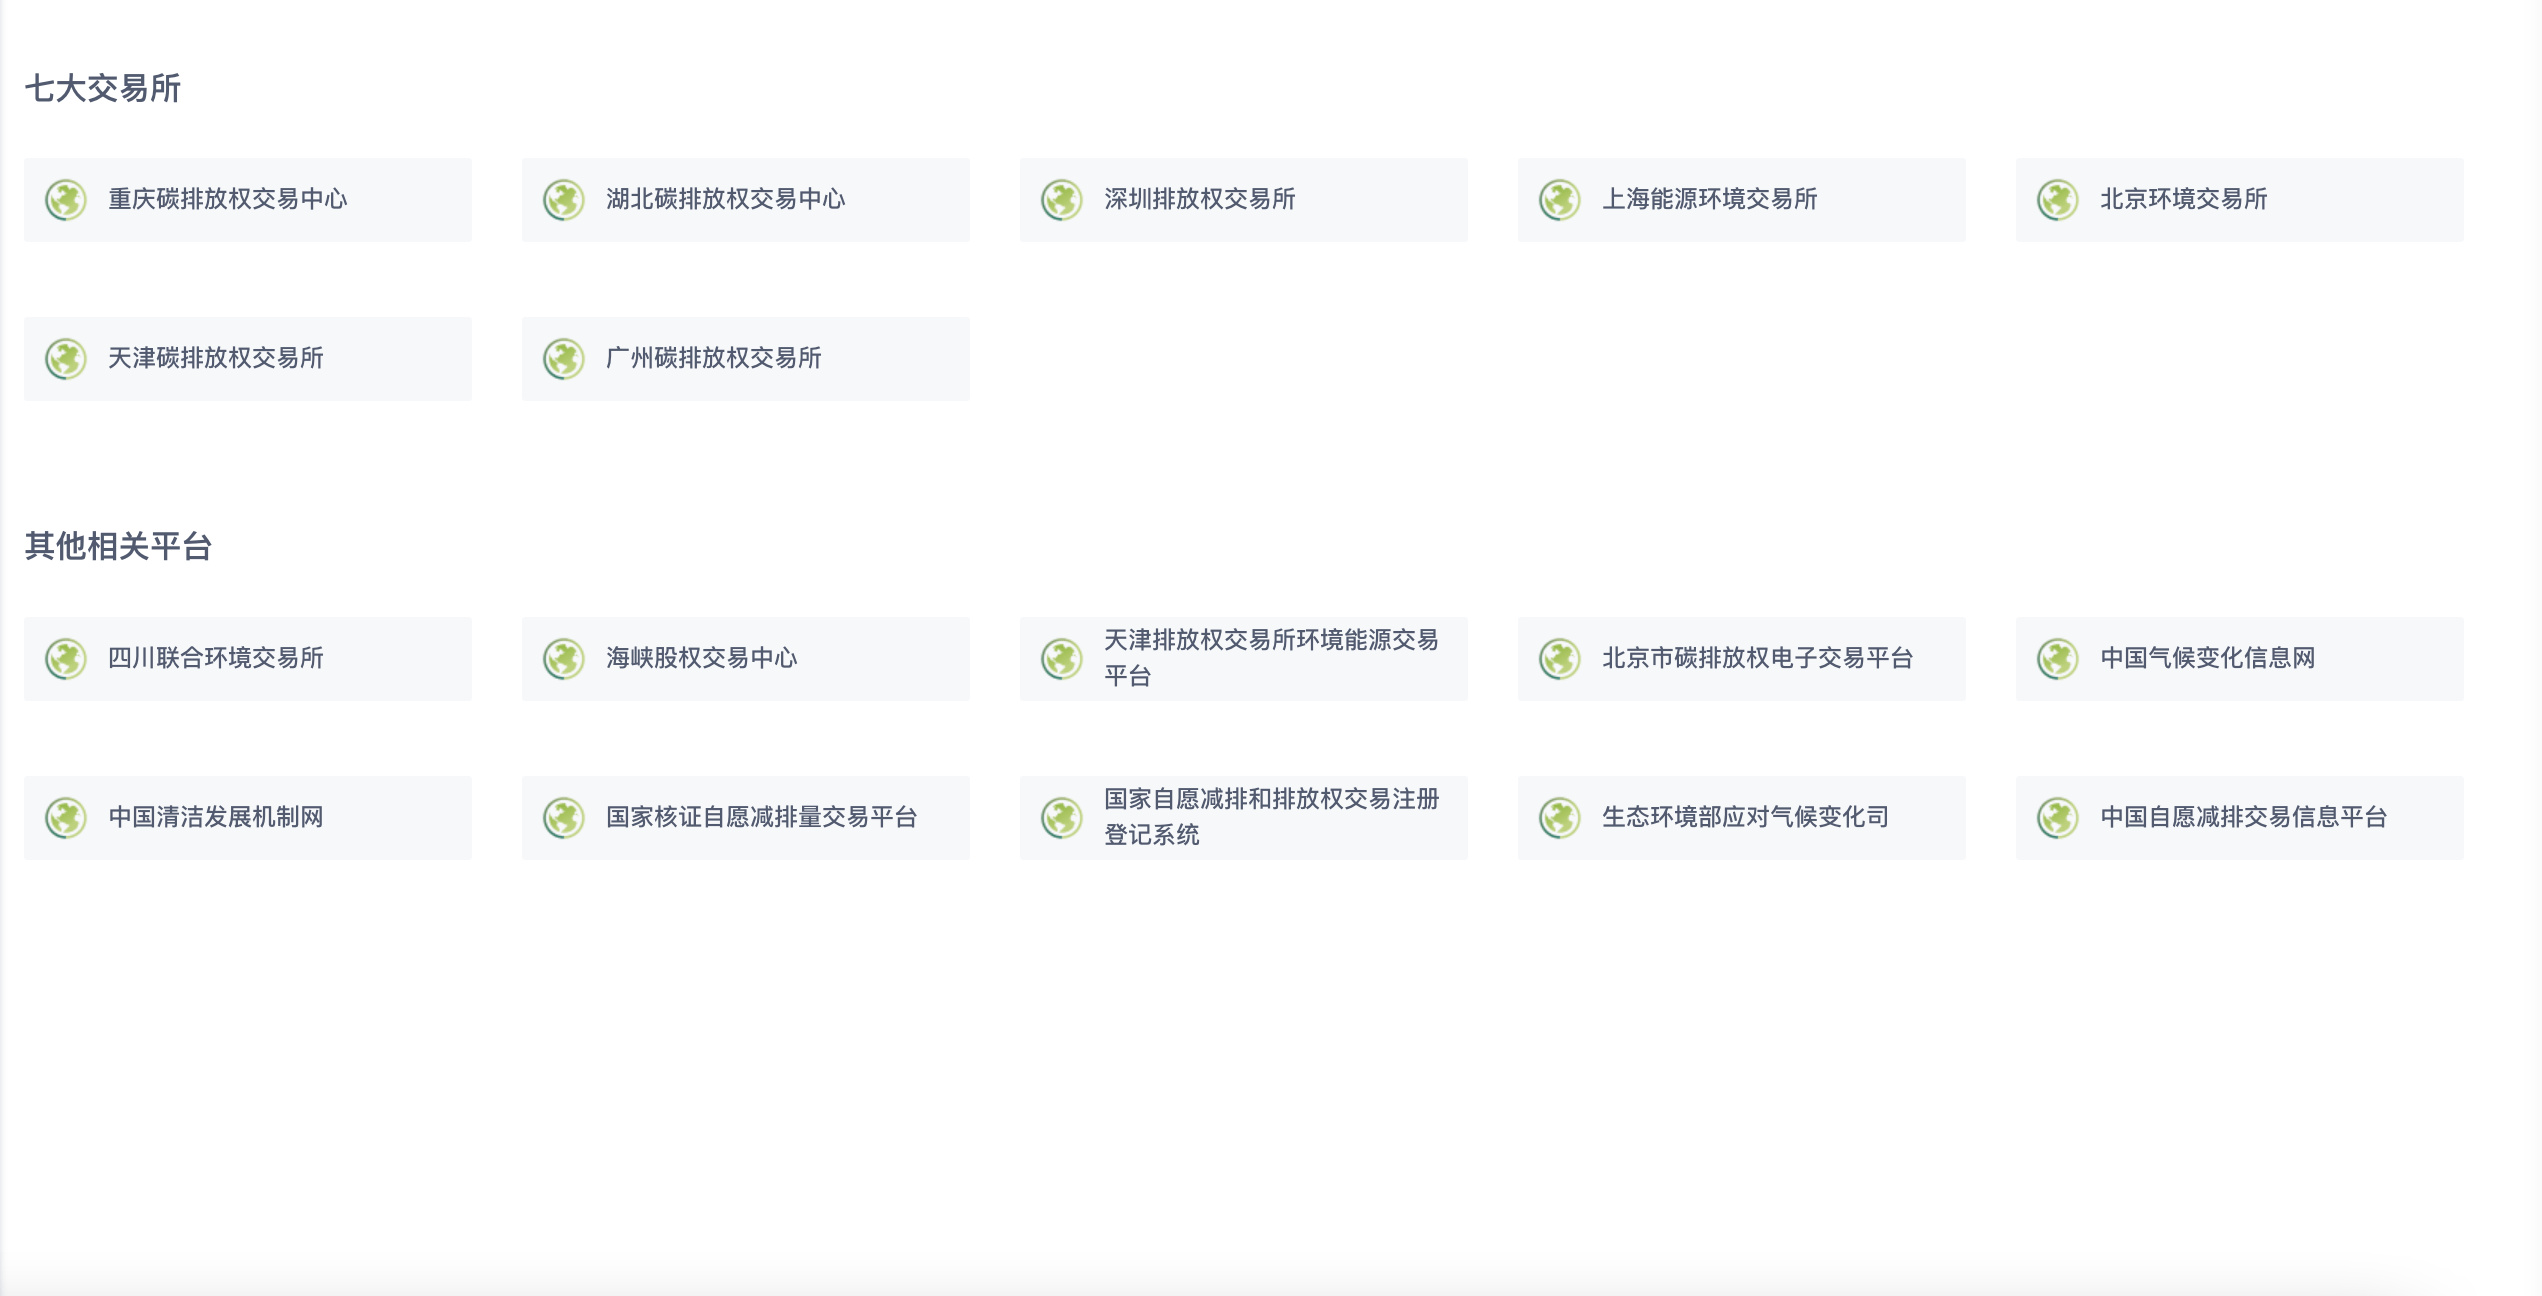Click globe icon beside 重庆碳排放权交易中心
Screen dimensions: 2542x1296
(66, 200)
